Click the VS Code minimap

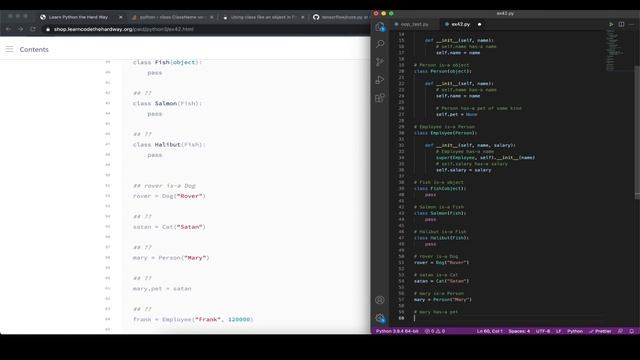[613, 50]
